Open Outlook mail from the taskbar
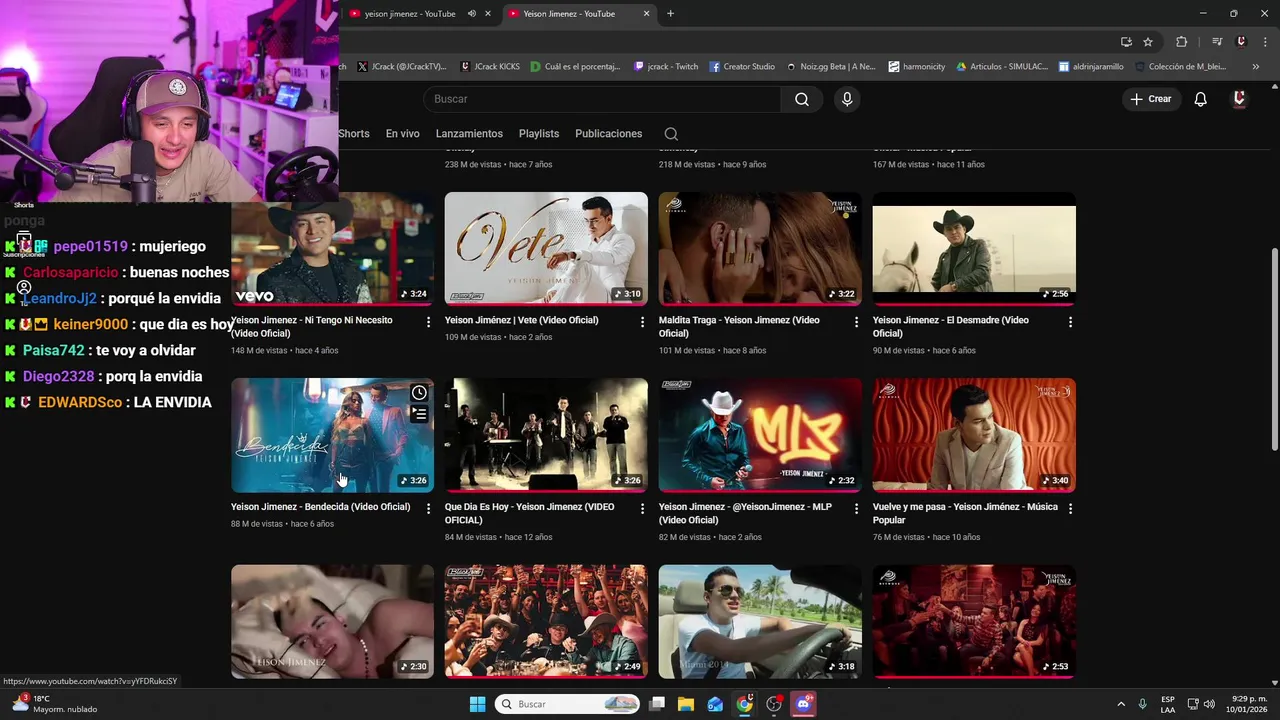The image size is (1280, 720). pos(715,704)
